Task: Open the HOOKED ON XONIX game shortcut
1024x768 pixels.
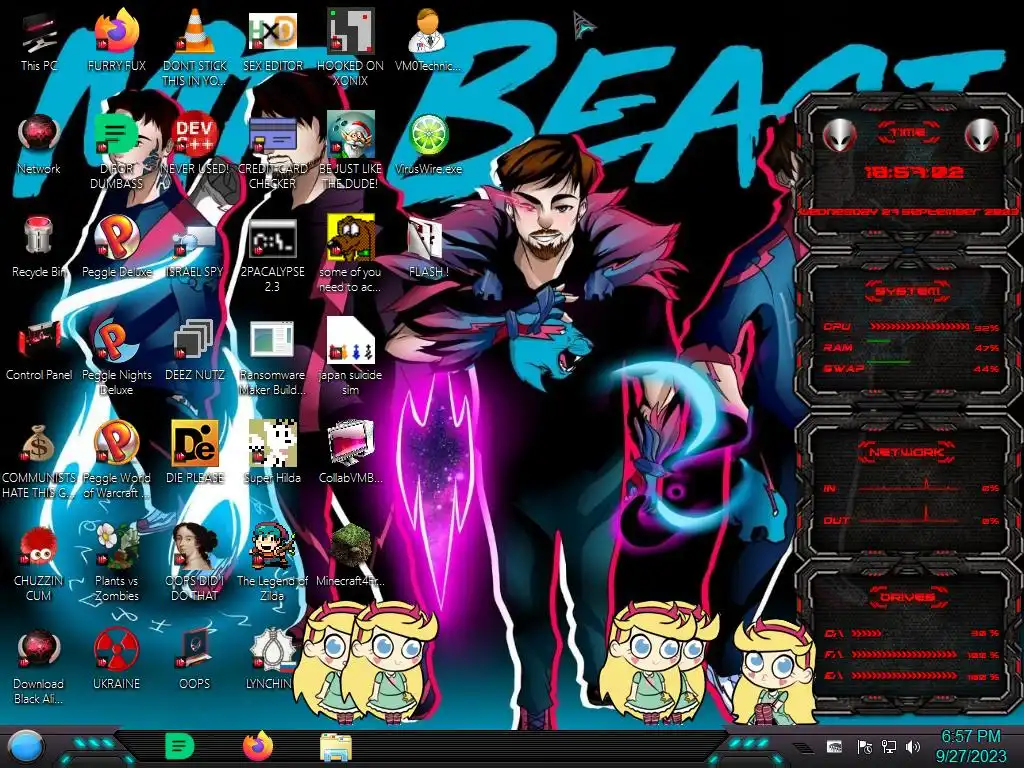Action: (x=350, y=47)
